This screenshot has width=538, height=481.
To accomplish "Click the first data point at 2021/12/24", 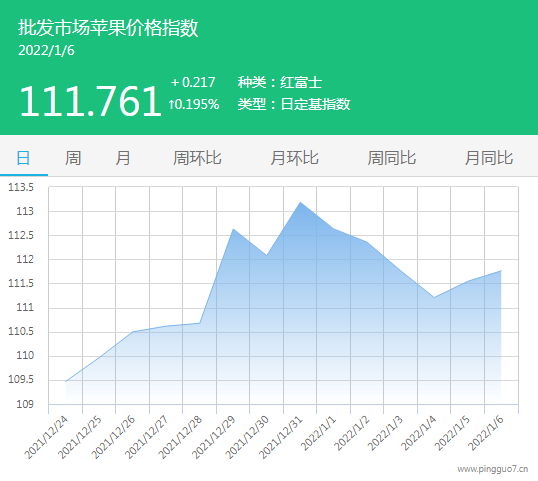I will tap(66, 381).
